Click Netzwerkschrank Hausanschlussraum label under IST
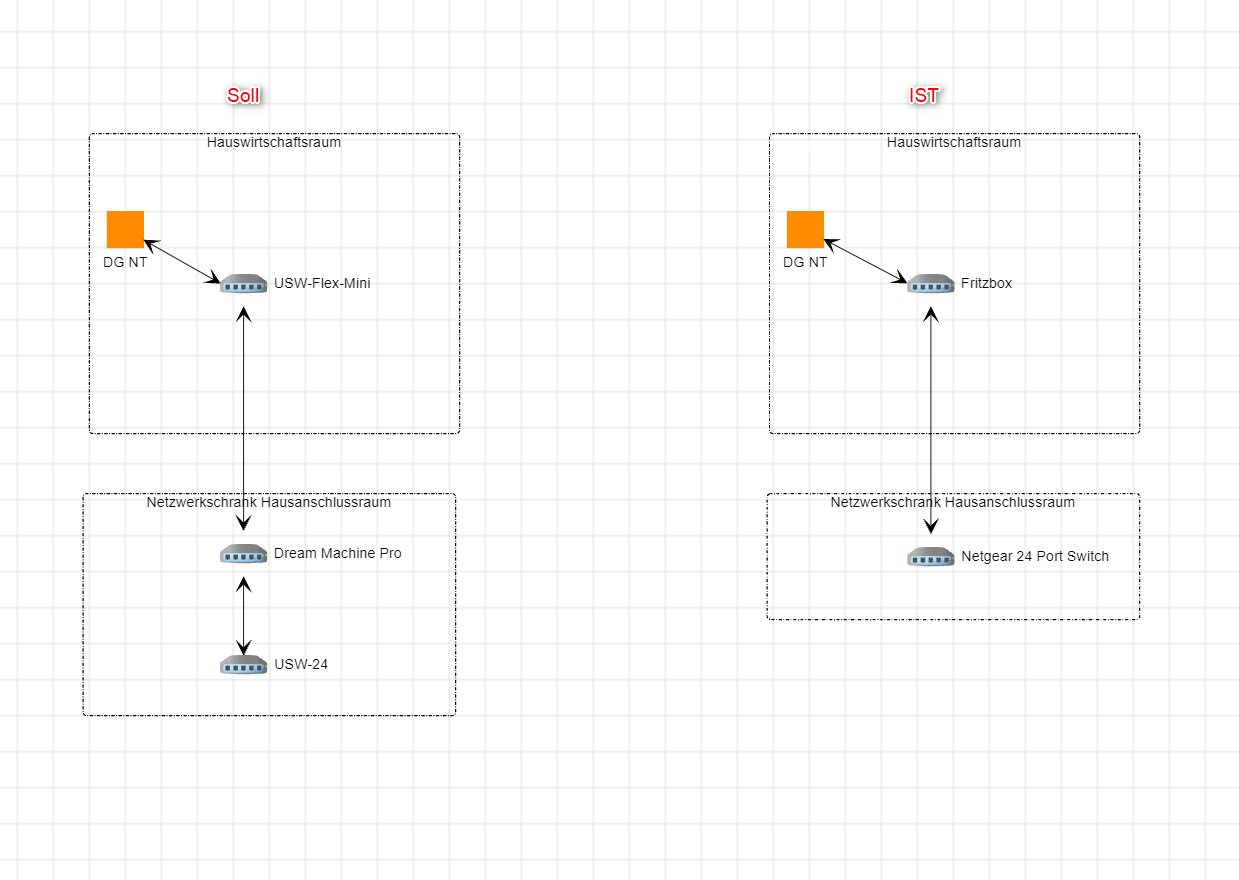 point(953,502)
